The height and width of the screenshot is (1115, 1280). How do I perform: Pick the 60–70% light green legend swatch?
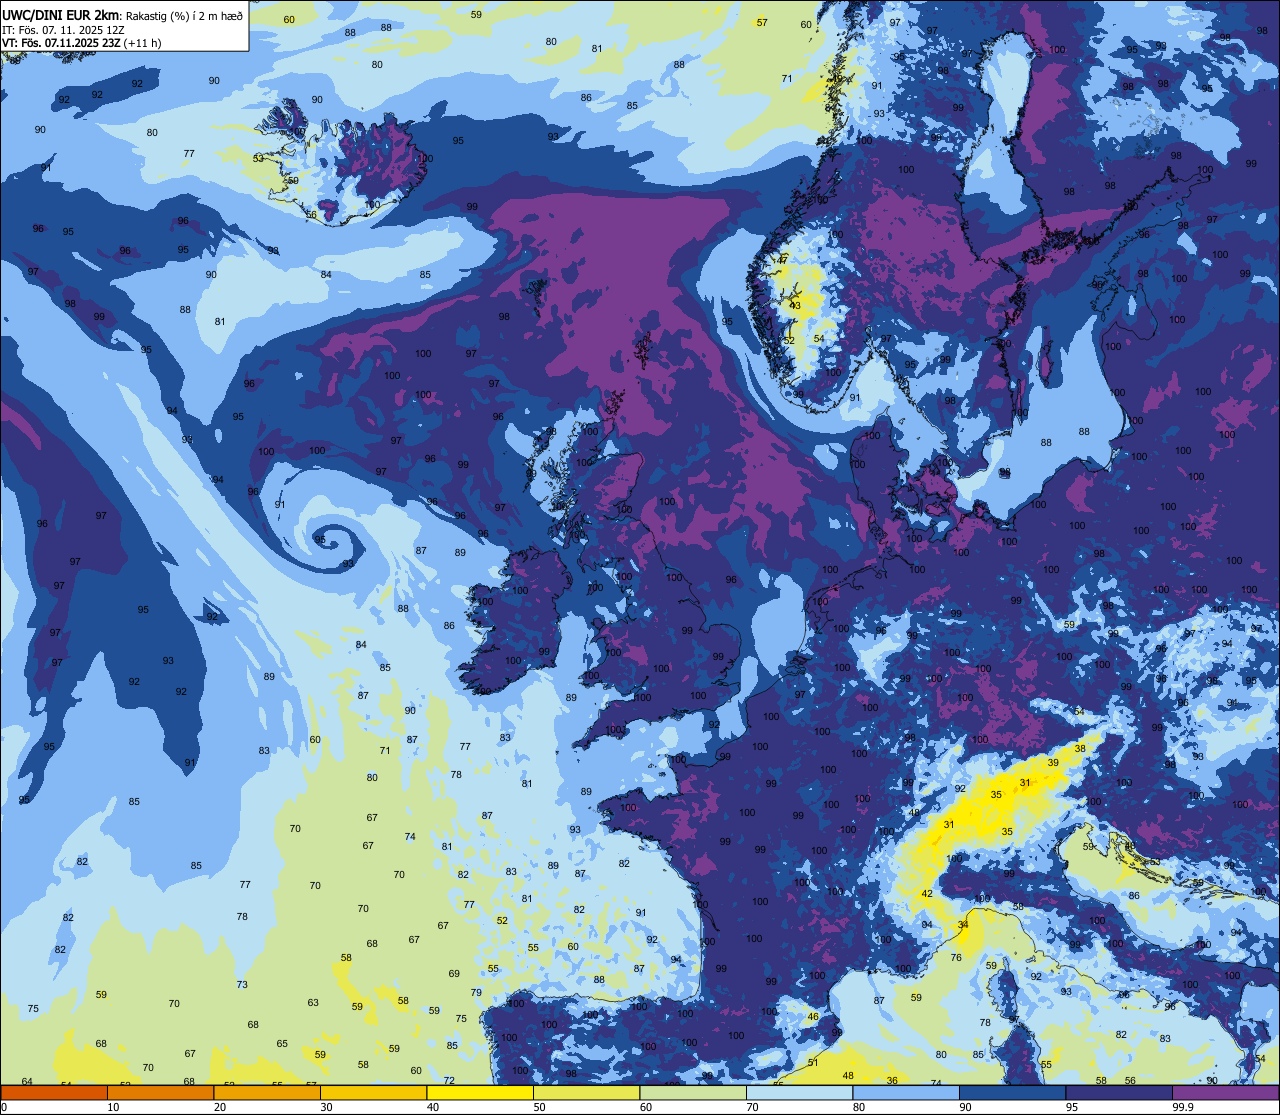point(693,1093)
